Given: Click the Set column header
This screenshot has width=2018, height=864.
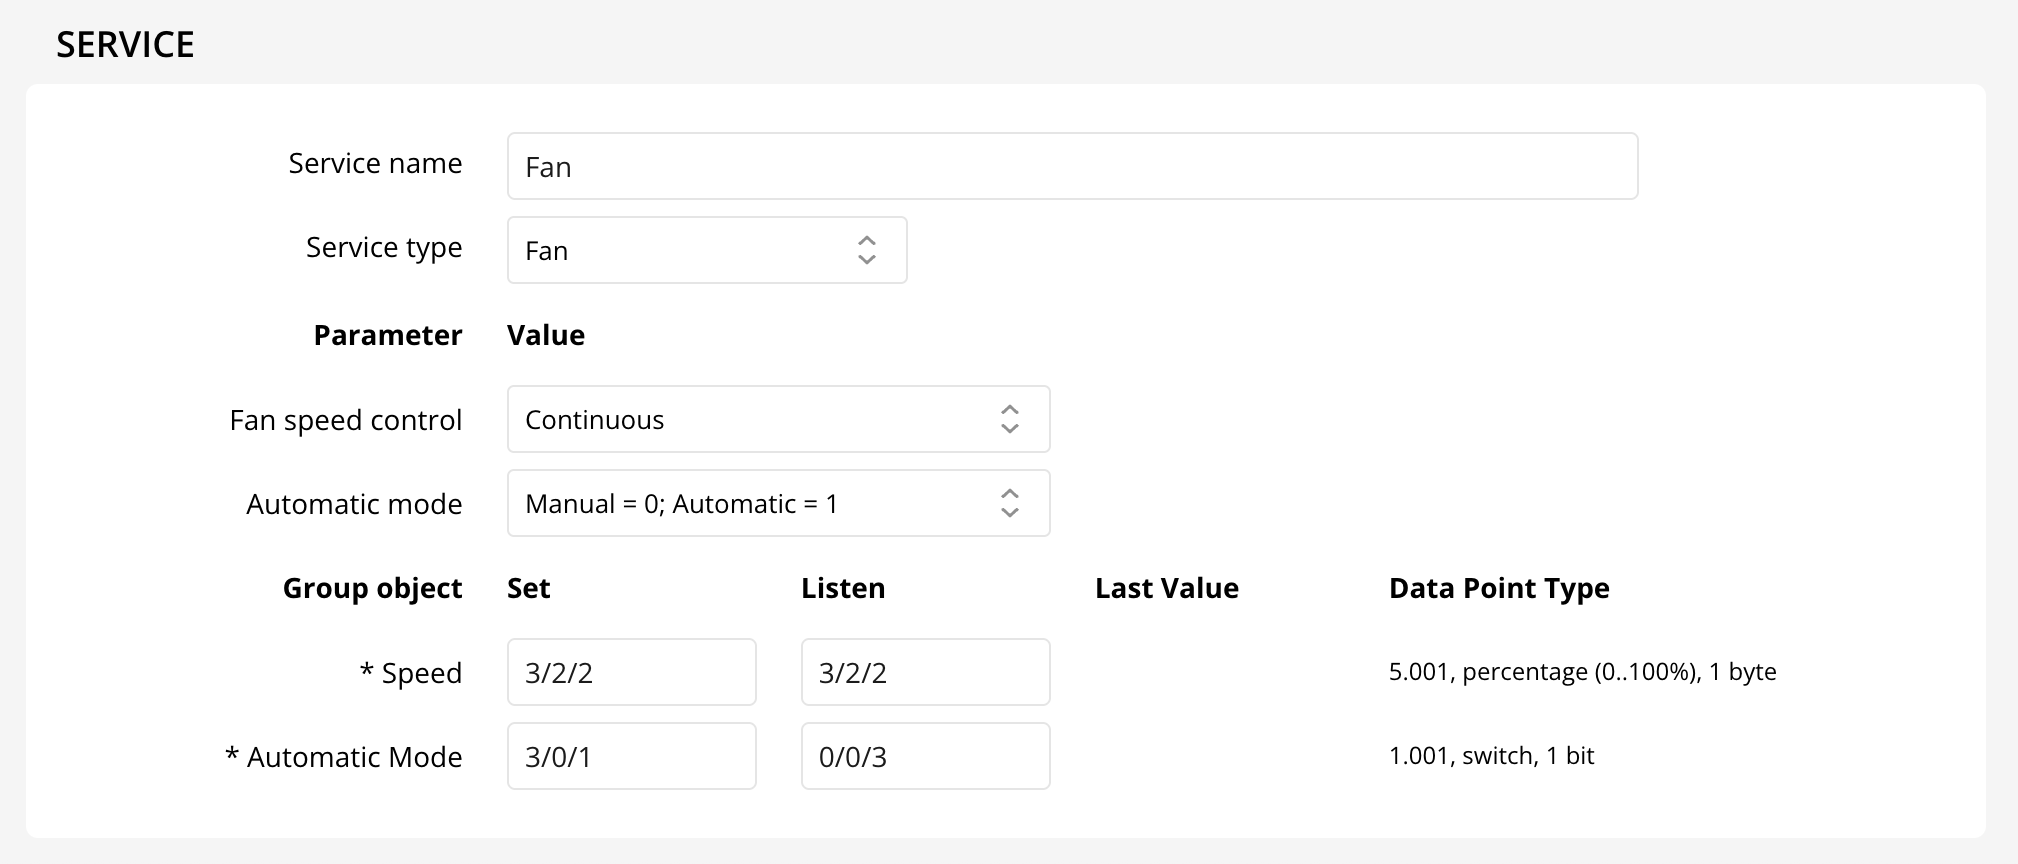Looking at the screenshot, I should (x=529, y=588).
